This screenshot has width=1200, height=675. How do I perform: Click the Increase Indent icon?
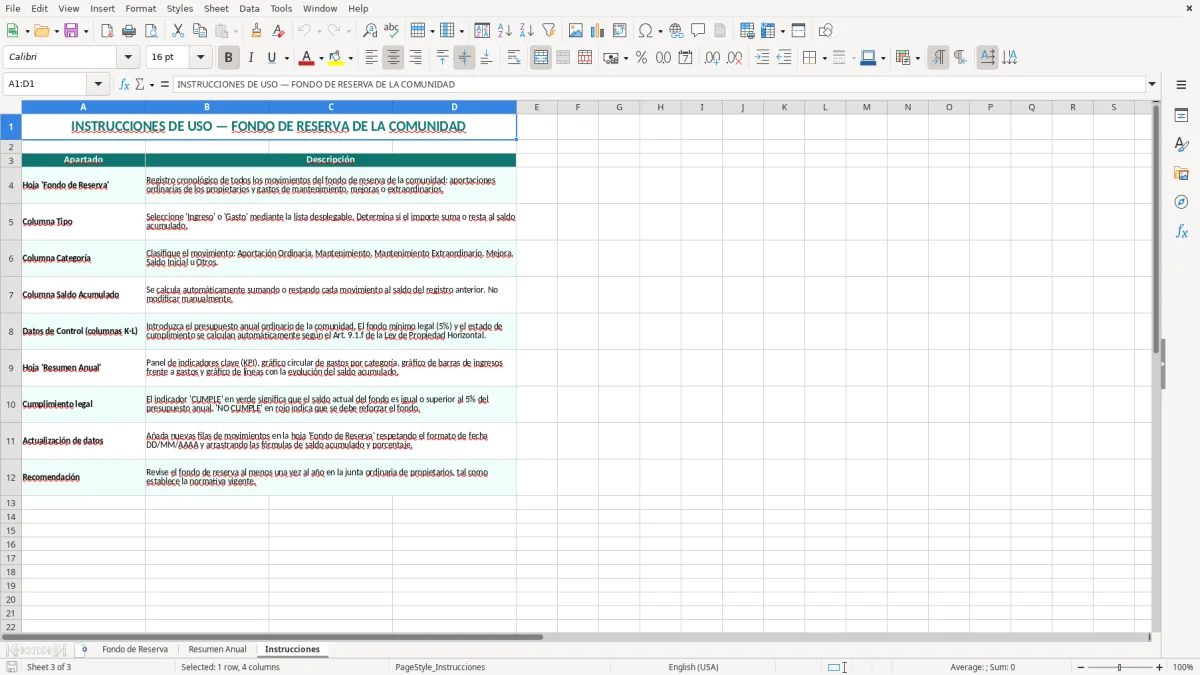pyautogui.click(x=762, y=58)
